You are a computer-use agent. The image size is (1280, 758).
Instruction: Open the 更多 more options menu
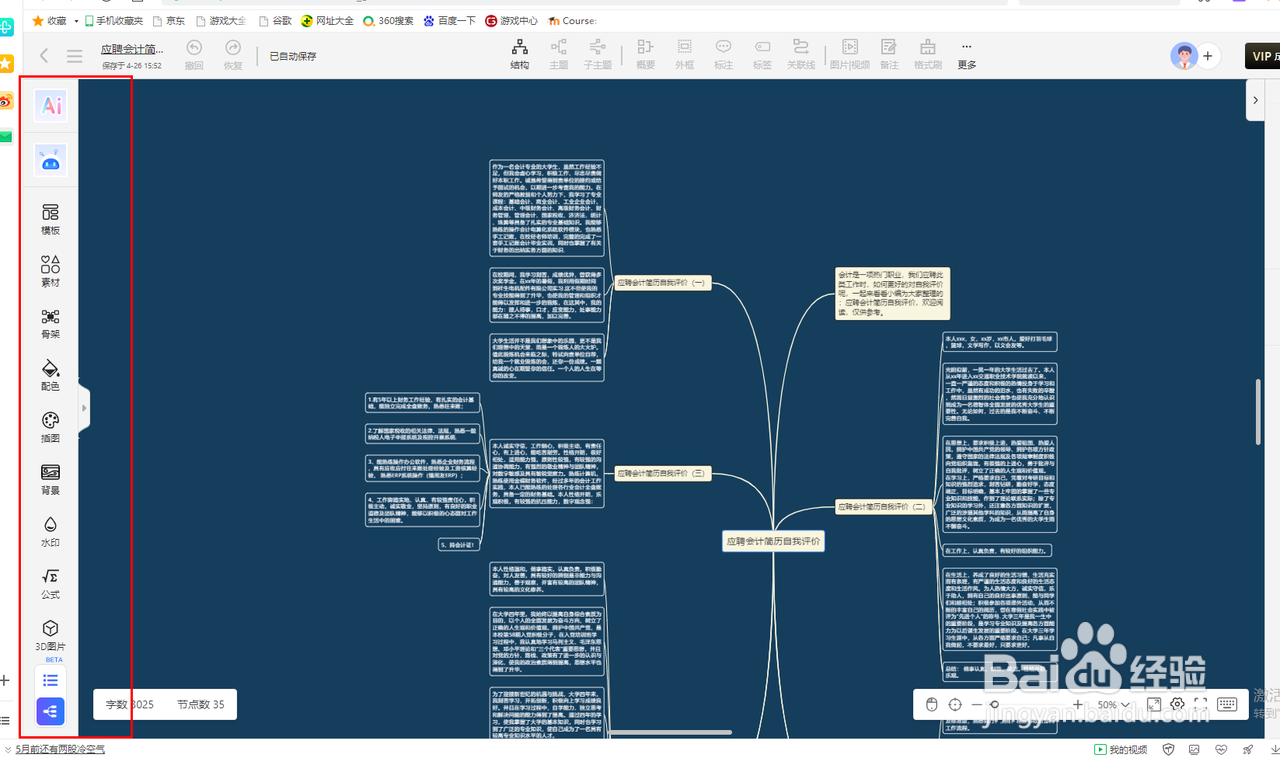[x=966, y=55]
